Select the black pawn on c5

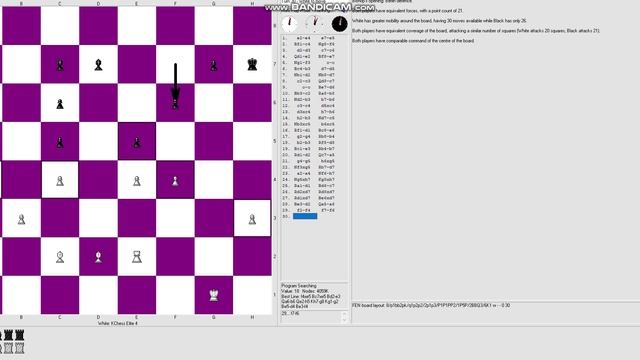click(60, 142)
